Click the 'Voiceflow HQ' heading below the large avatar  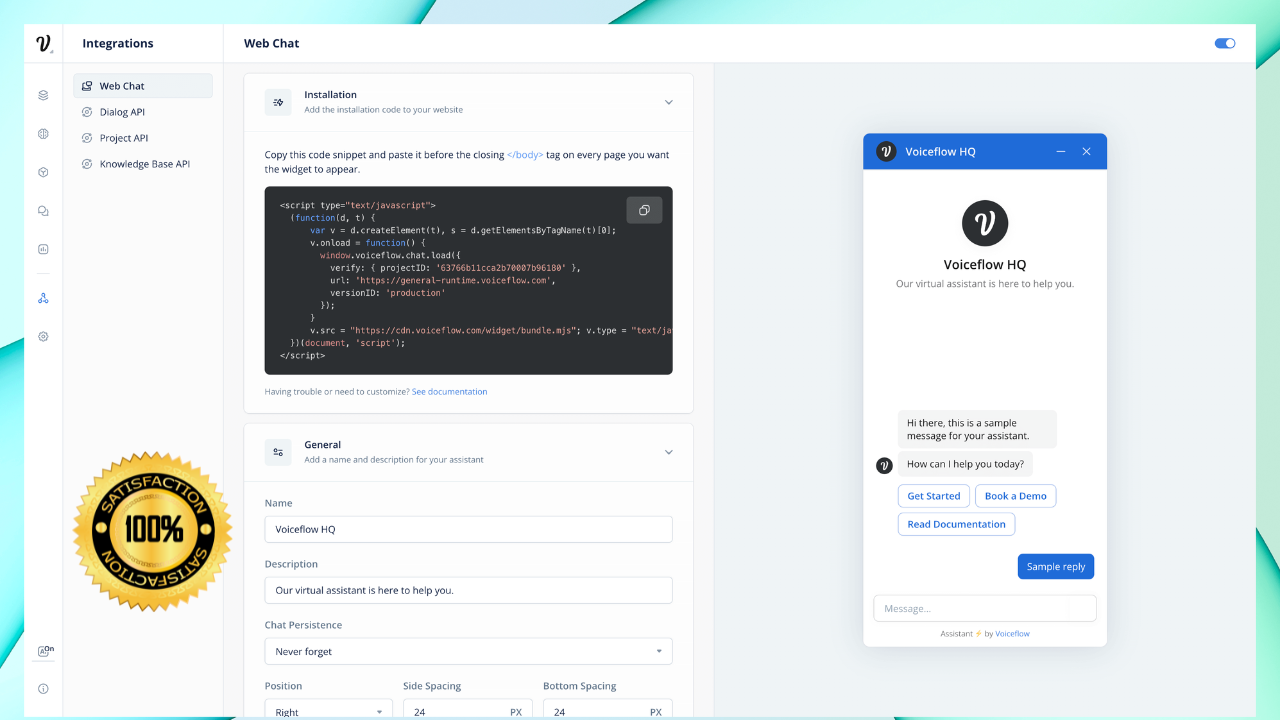coord(985,265)
